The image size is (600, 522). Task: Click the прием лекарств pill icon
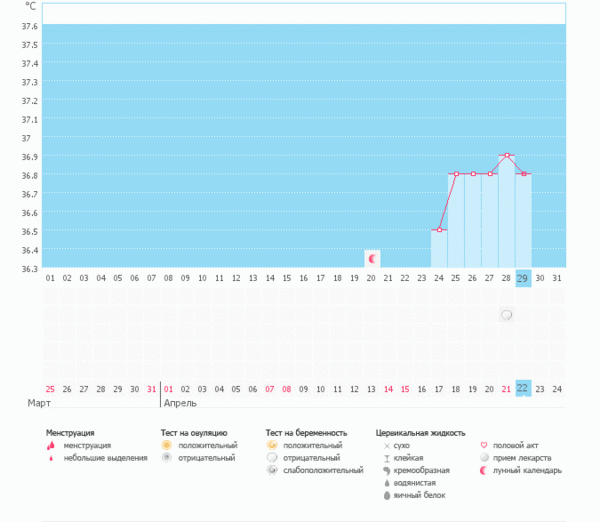[484, 457]
